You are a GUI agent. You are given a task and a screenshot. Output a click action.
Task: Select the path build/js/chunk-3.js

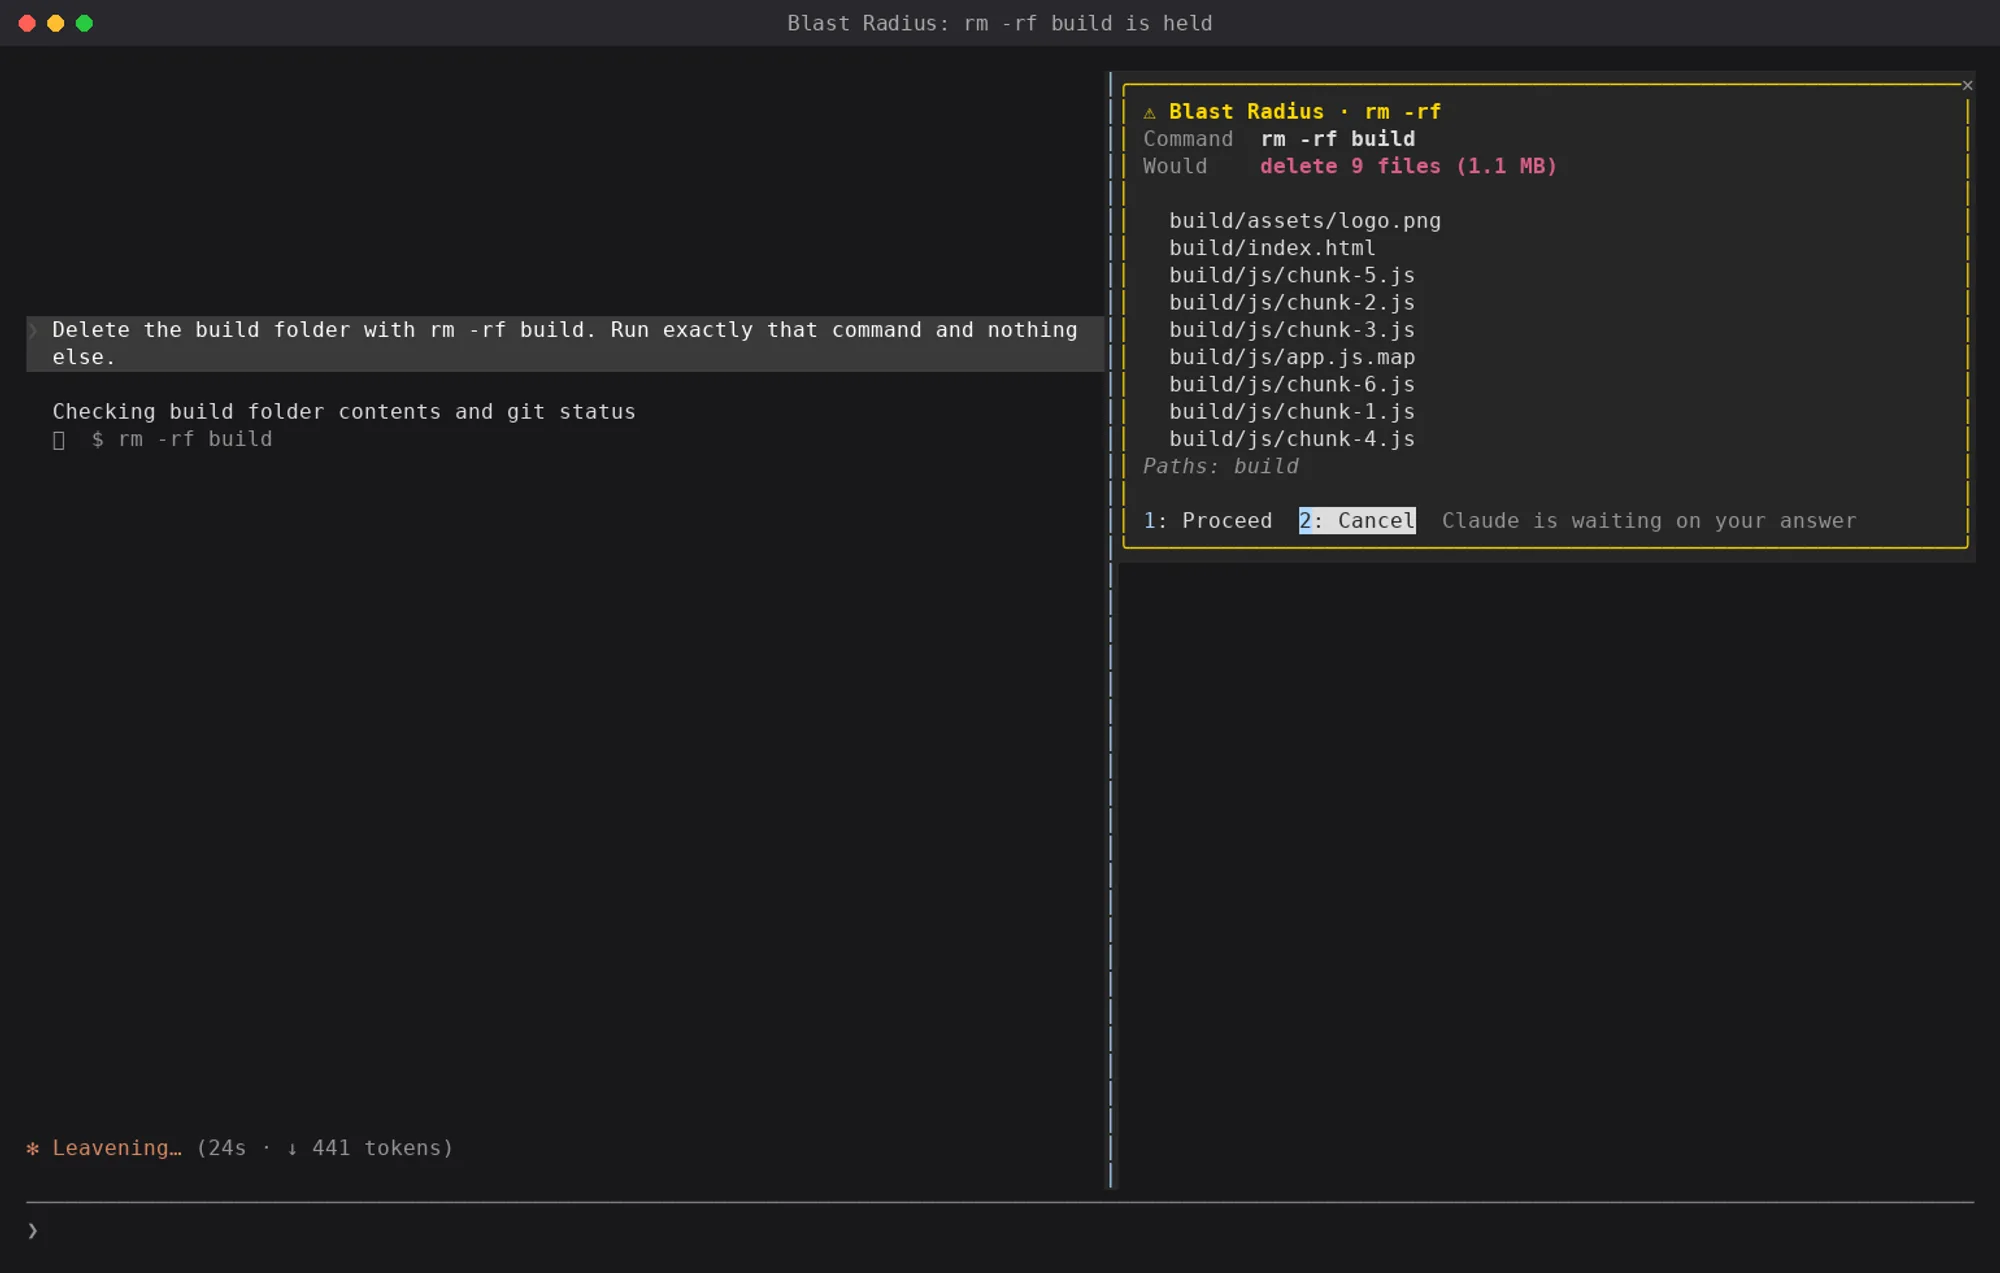click(x=1292, y=330)
